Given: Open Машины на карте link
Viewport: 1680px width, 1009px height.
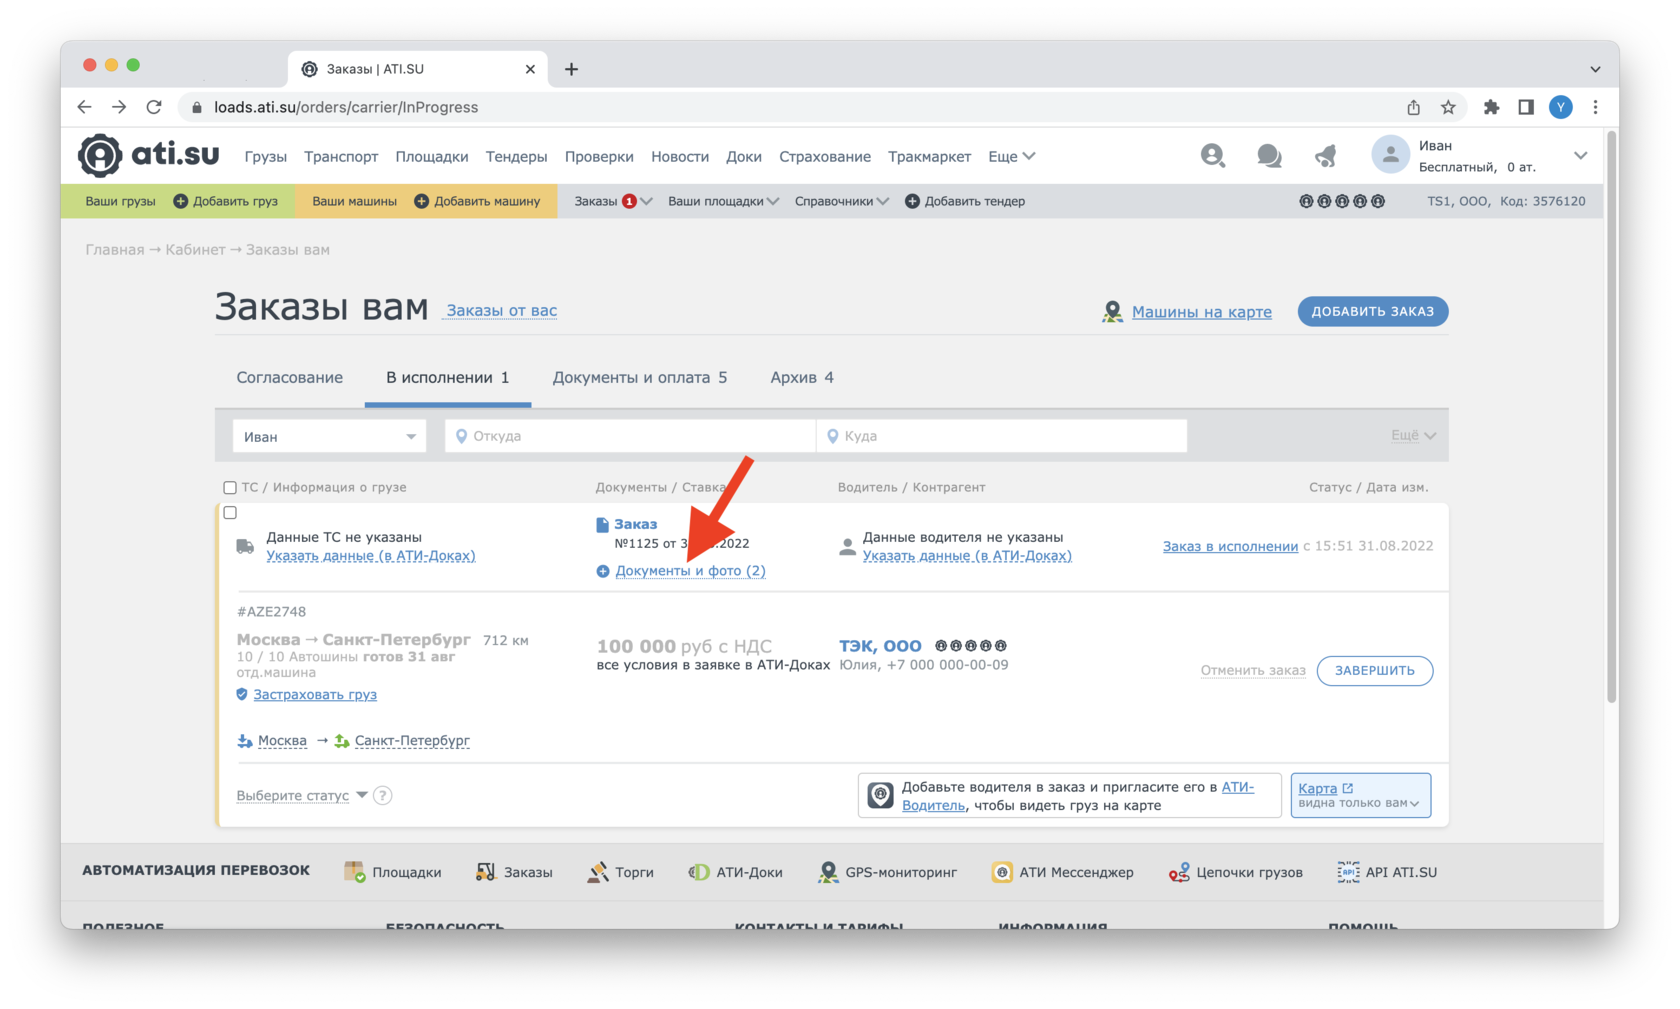Looking at the screenshot, I should [1202, 312].
